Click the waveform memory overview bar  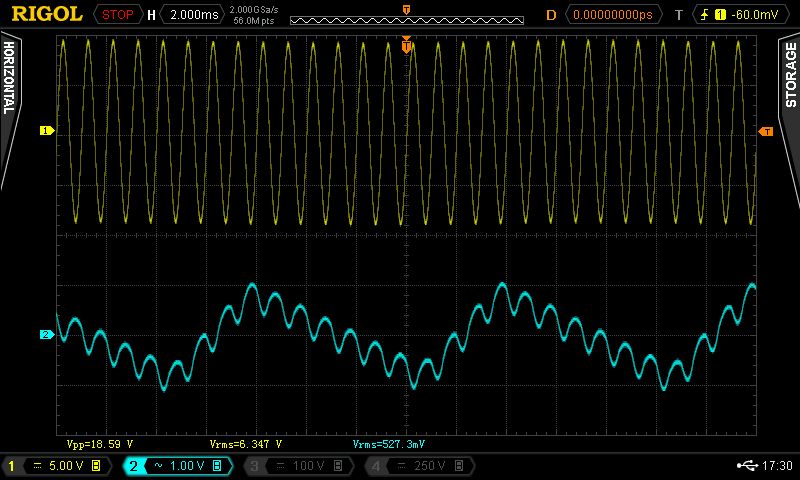point(405,20)
